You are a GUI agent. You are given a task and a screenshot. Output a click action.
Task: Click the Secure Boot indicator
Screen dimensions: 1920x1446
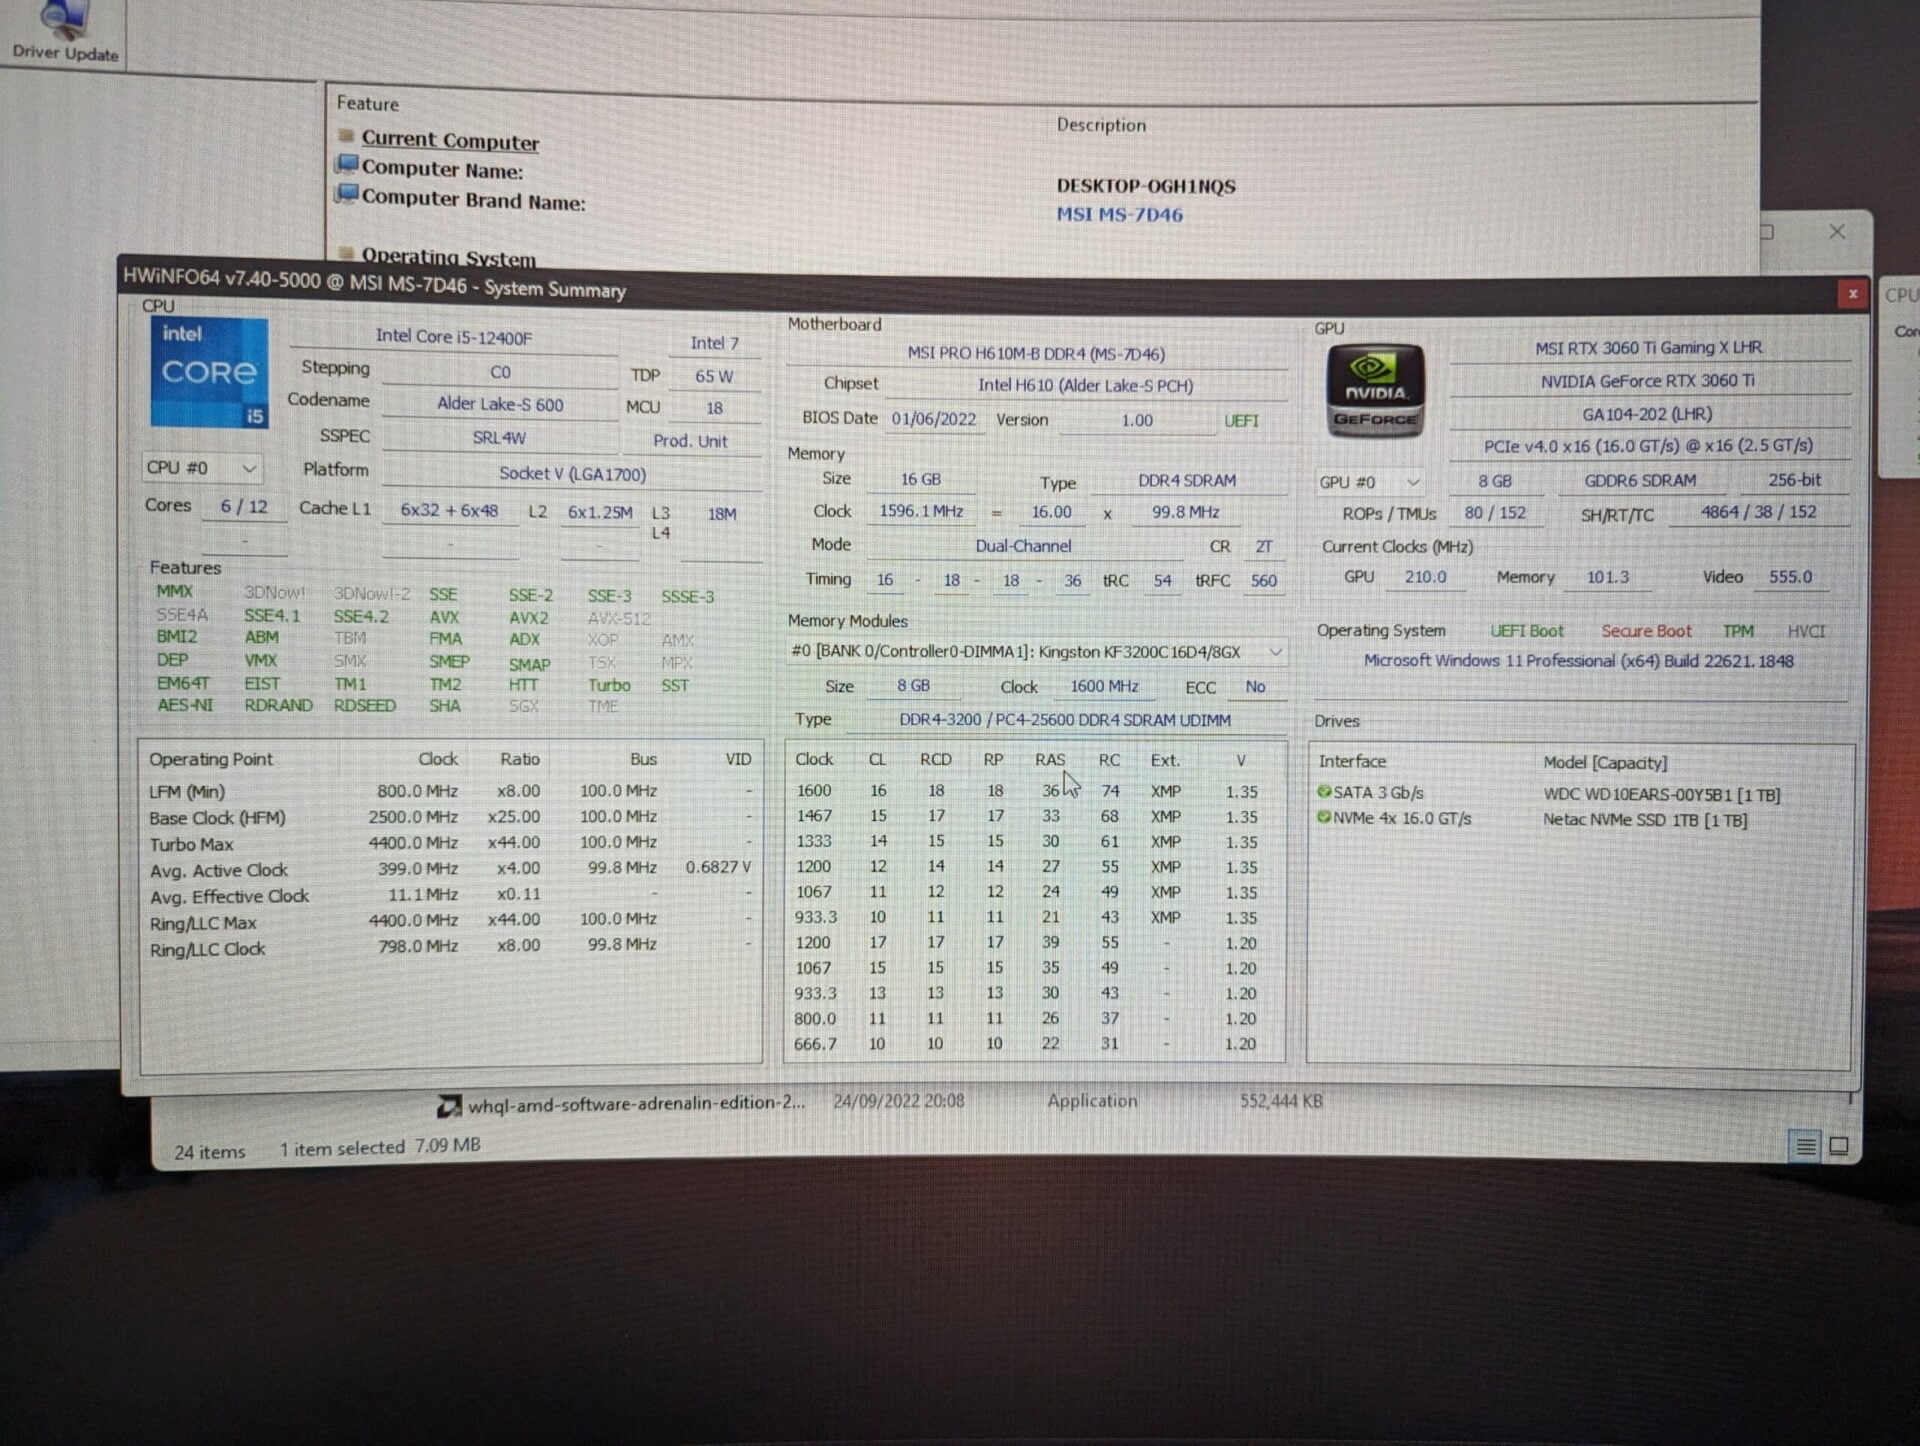(x=1646, y=631)
